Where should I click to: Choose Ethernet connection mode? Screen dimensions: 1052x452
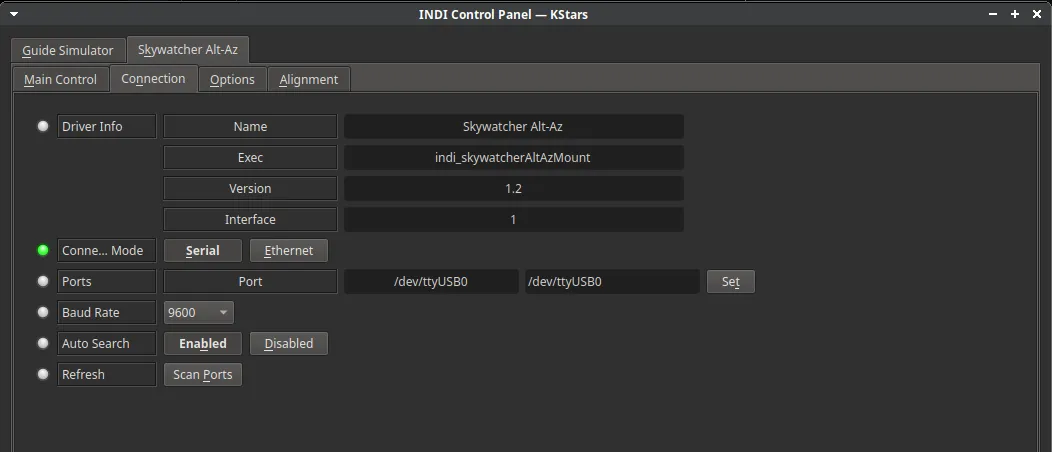[288, 250]
